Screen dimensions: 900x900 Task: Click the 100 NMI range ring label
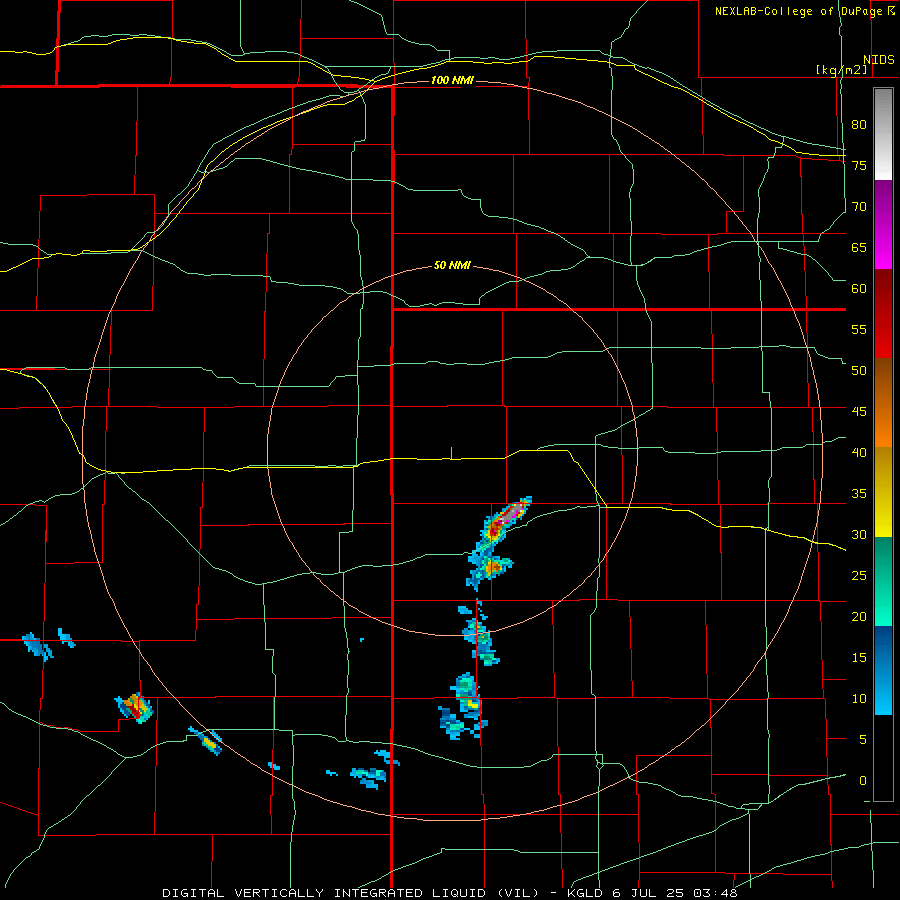(452, 80)
